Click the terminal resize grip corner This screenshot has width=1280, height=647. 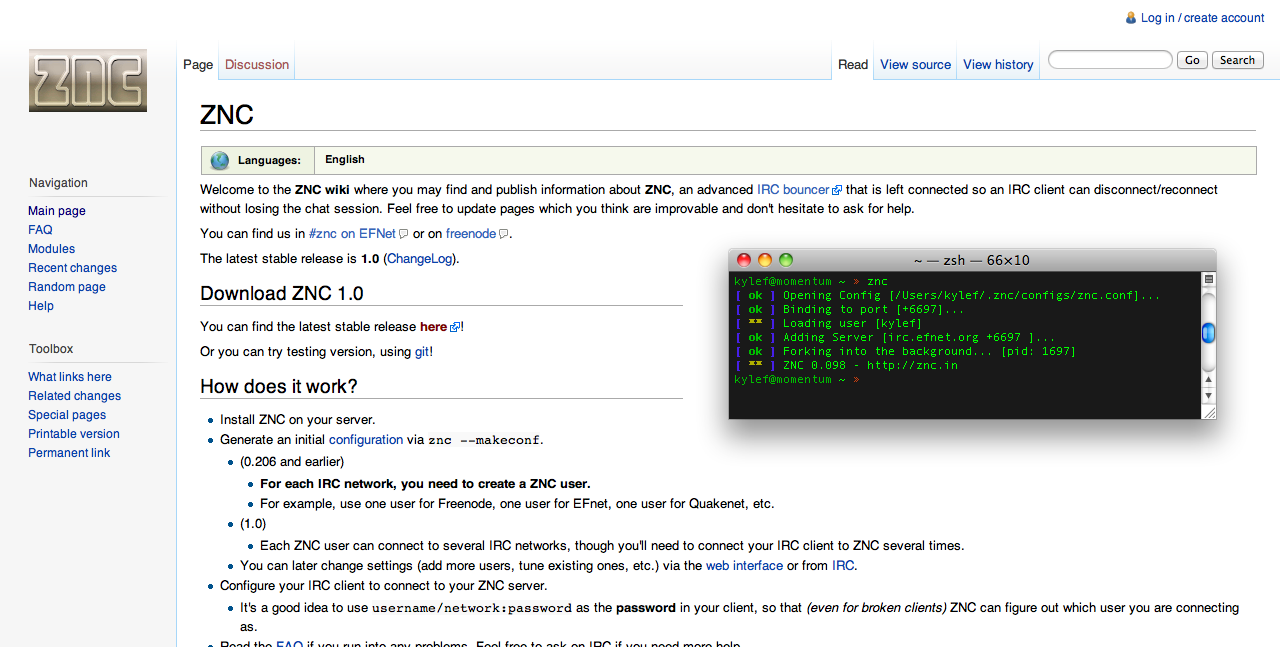pos(1208,411)
